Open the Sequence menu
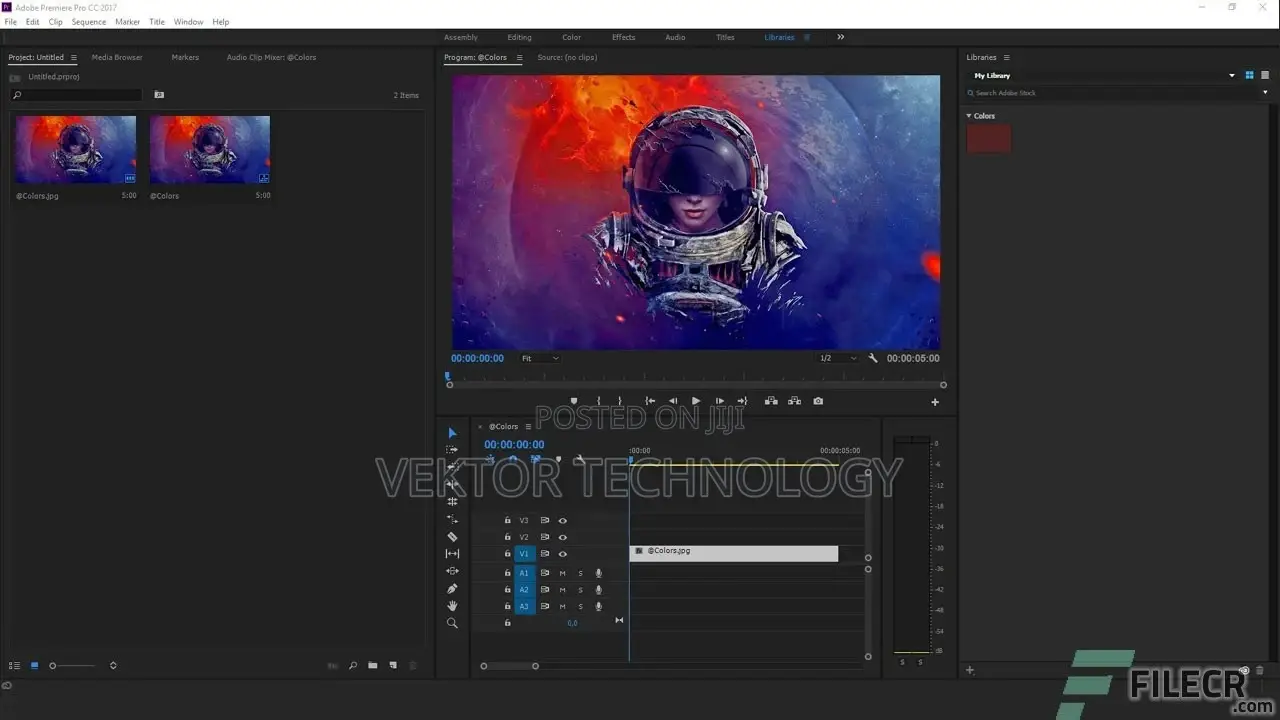This screenshot has height=720, width=1280. pos(89,21)
